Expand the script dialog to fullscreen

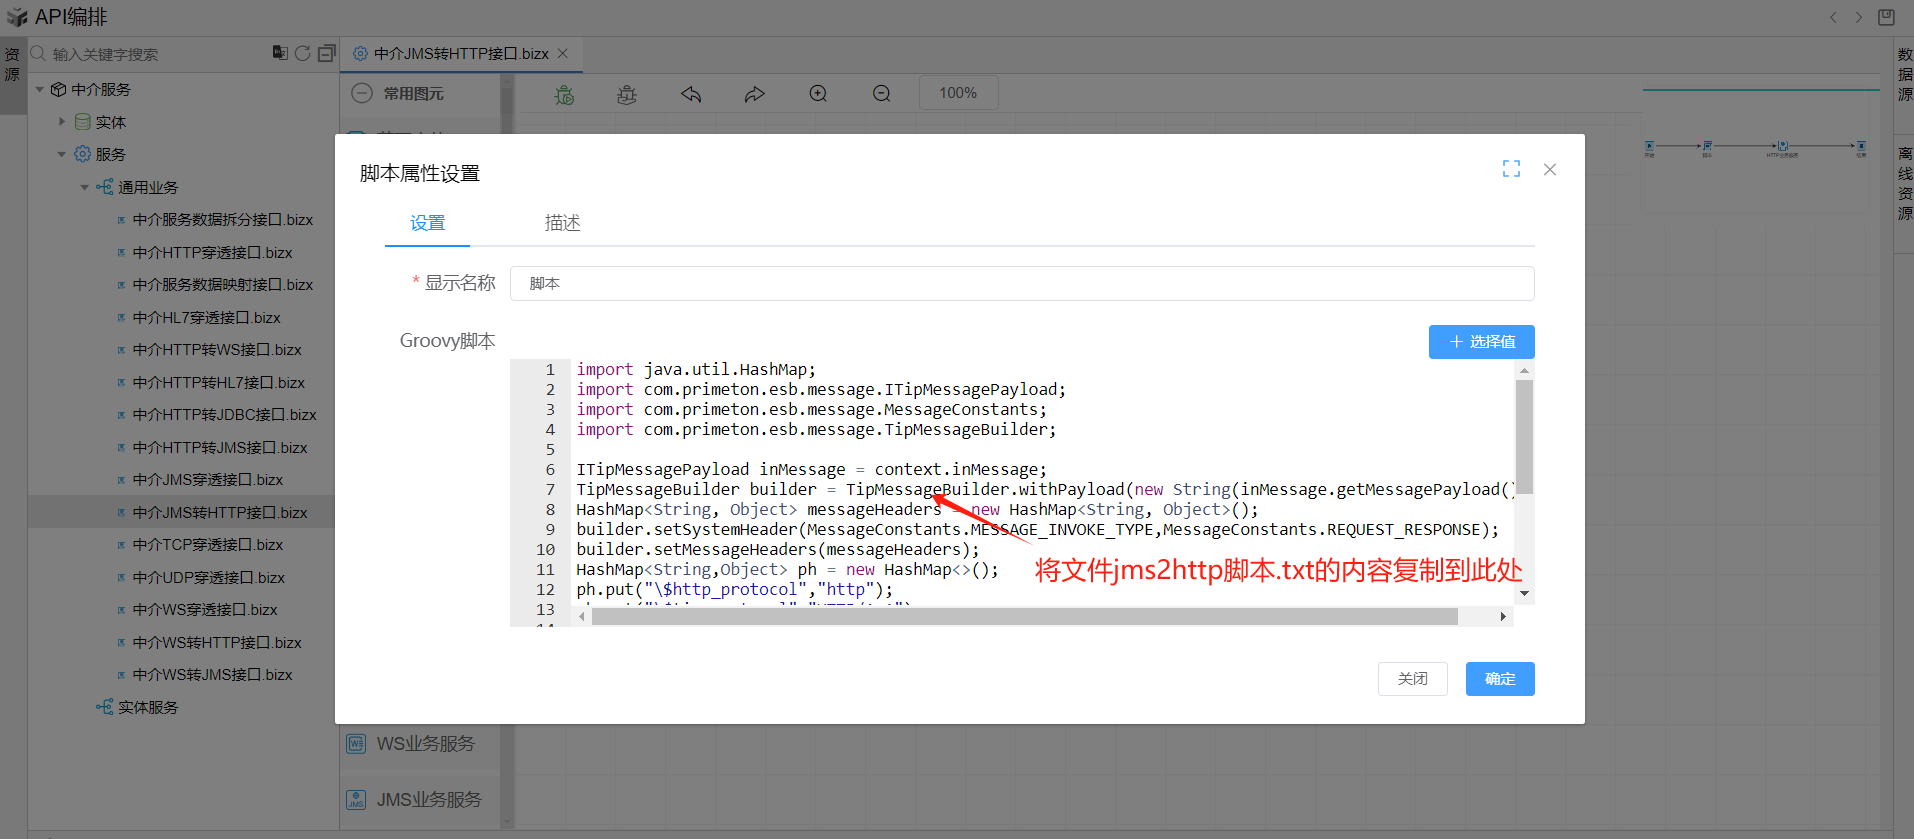(x=1511, y=169)
